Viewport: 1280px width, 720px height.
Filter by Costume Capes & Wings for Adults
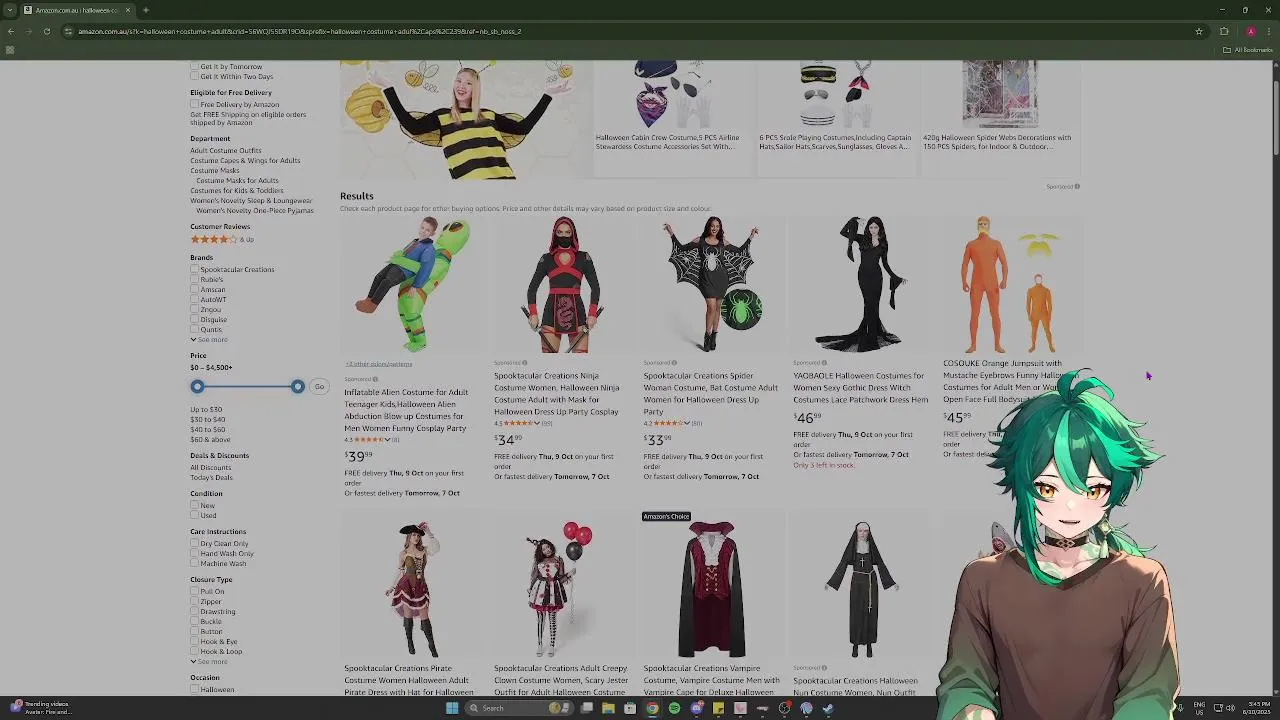click(x=245, y=161)
